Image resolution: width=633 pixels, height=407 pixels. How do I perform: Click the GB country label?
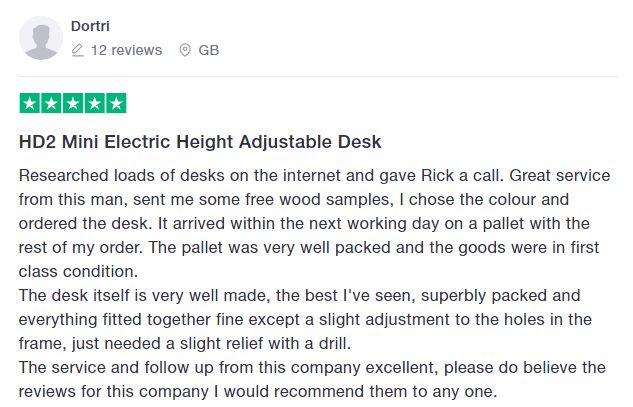209,50
